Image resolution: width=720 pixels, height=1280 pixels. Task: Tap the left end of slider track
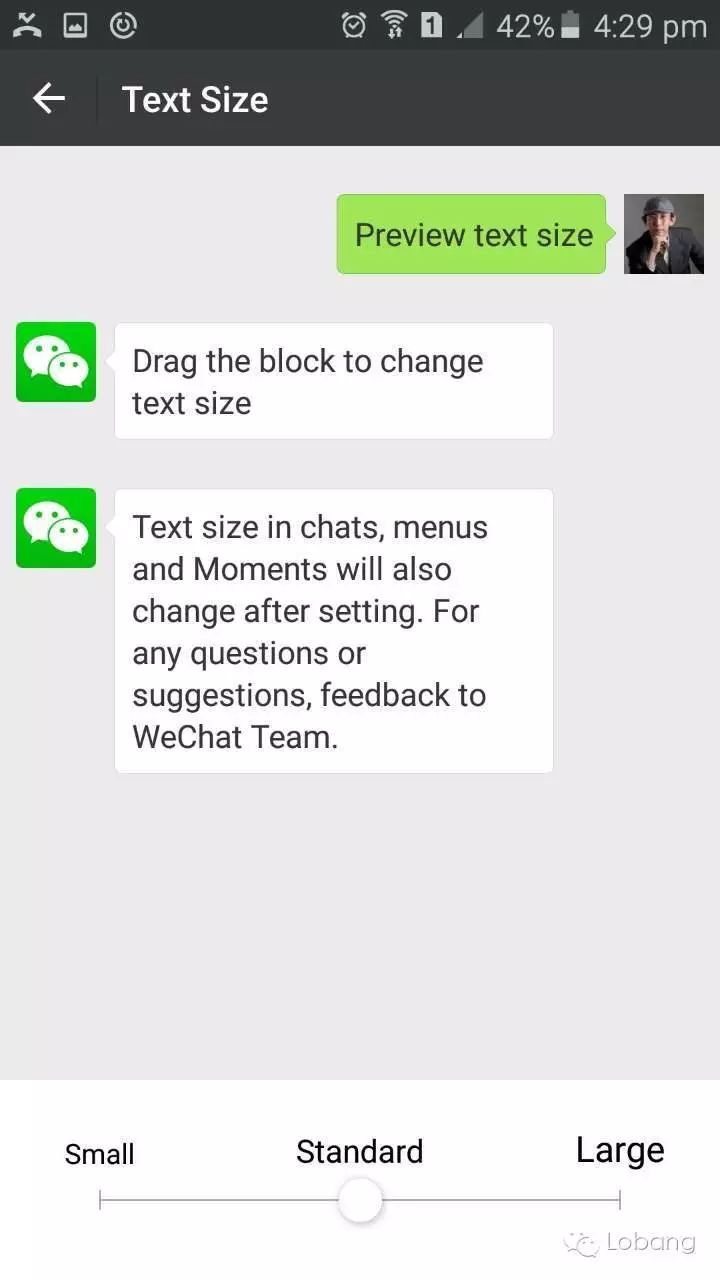101,1200
